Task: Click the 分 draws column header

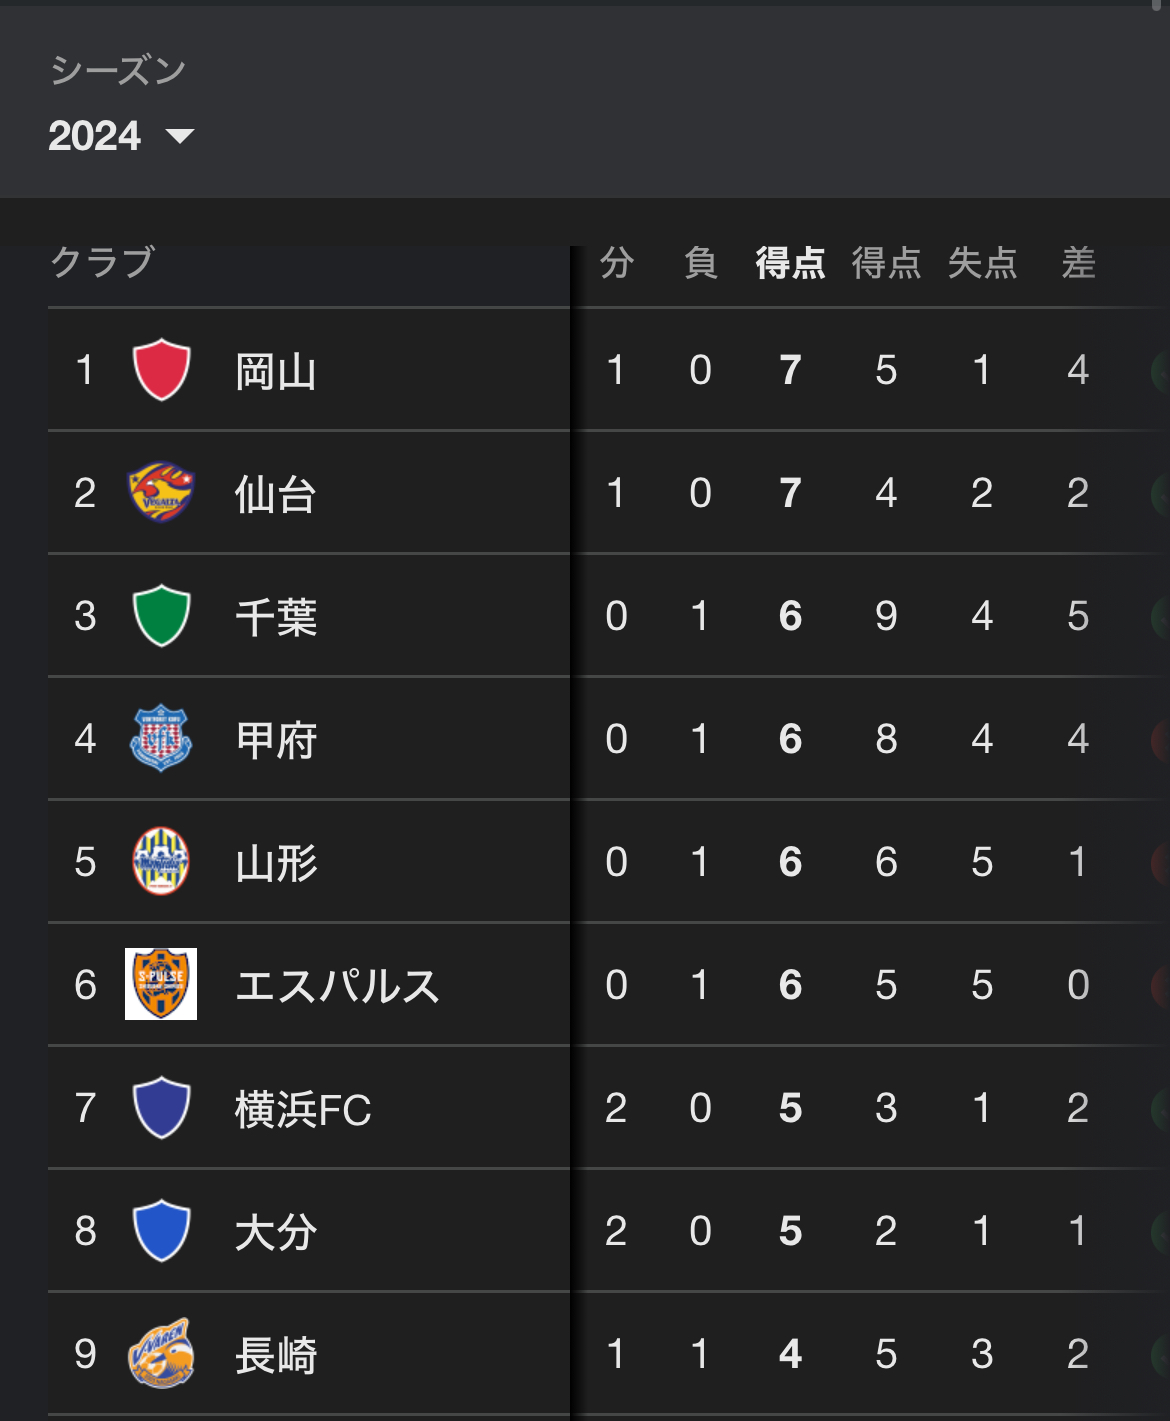Action: tap(616, 263)
